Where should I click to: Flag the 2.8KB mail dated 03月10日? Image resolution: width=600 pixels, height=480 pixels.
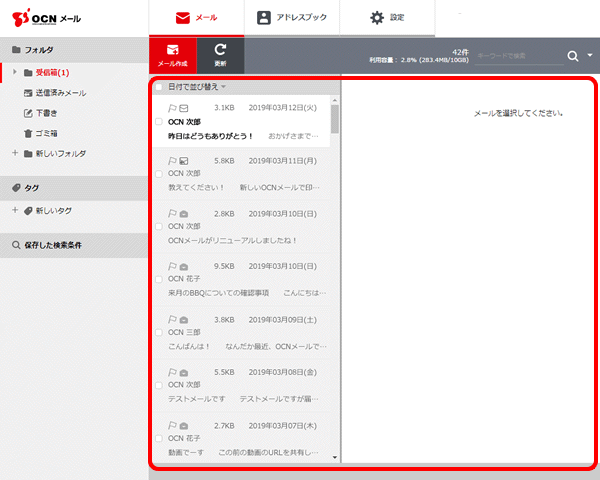click(x=172, y=214)
